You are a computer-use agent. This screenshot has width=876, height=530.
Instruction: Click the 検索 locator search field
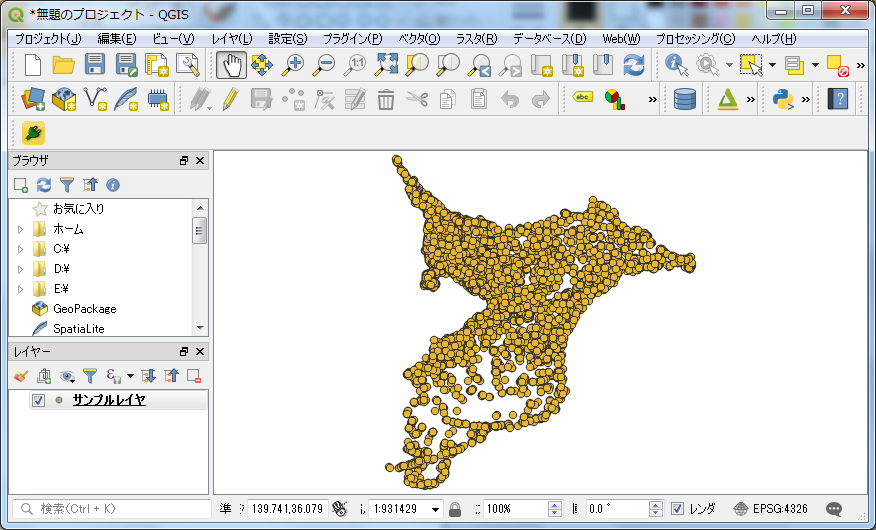(x=112, y=509)
